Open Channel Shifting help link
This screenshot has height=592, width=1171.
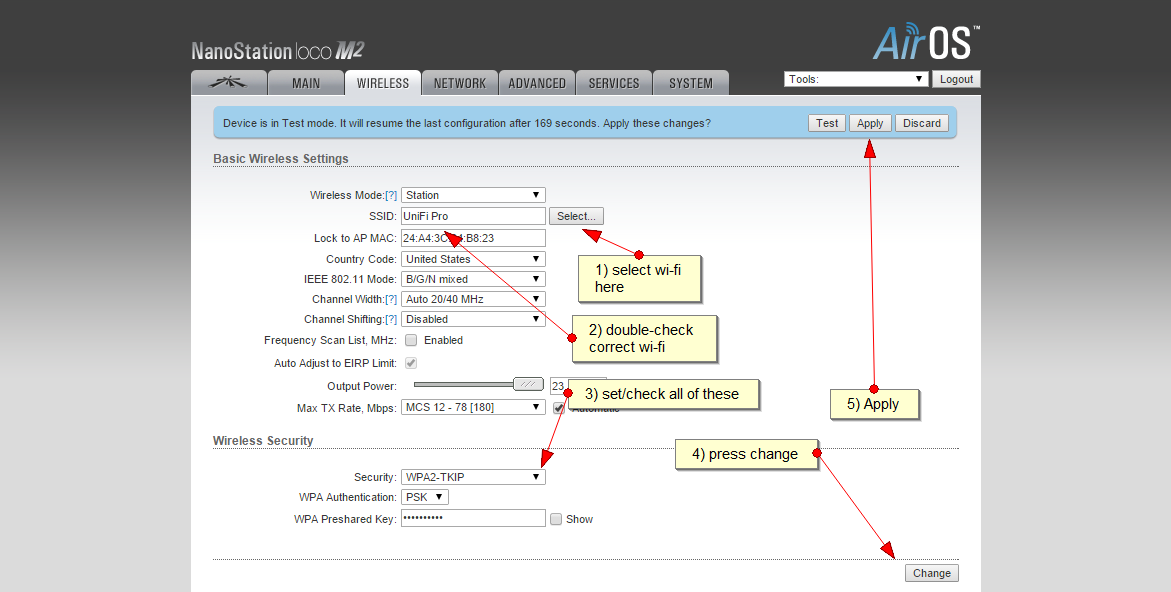coord(391,320)
